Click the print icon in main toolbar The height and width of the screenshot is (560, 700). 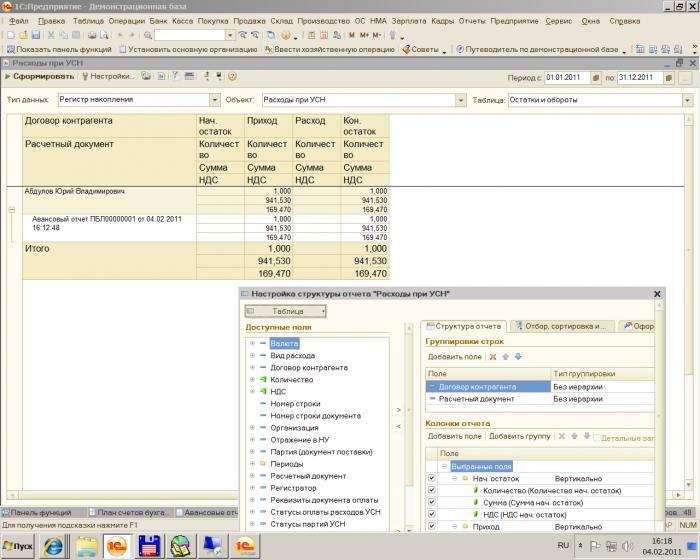pyautogui.click(x=92, y=35)
